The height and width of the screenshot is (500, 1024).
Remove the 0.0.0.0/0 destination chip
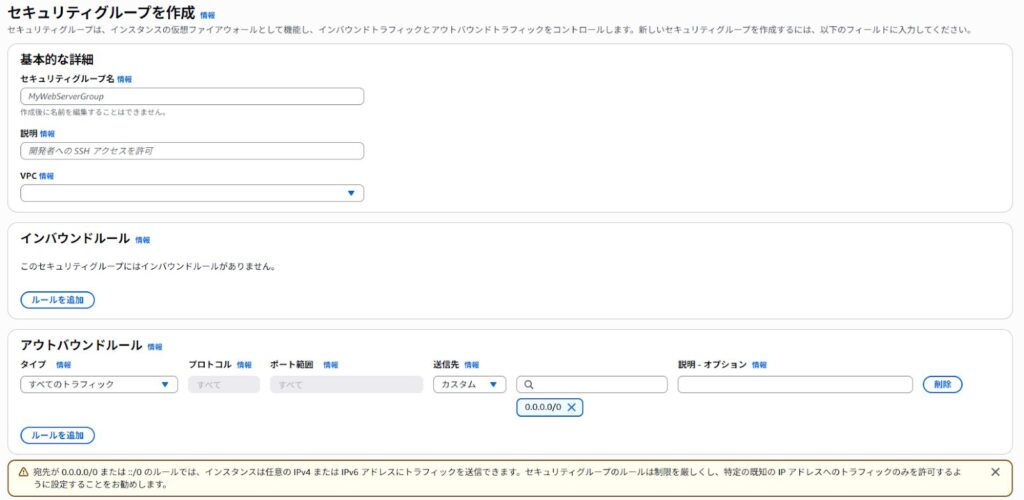pos(572,407)
